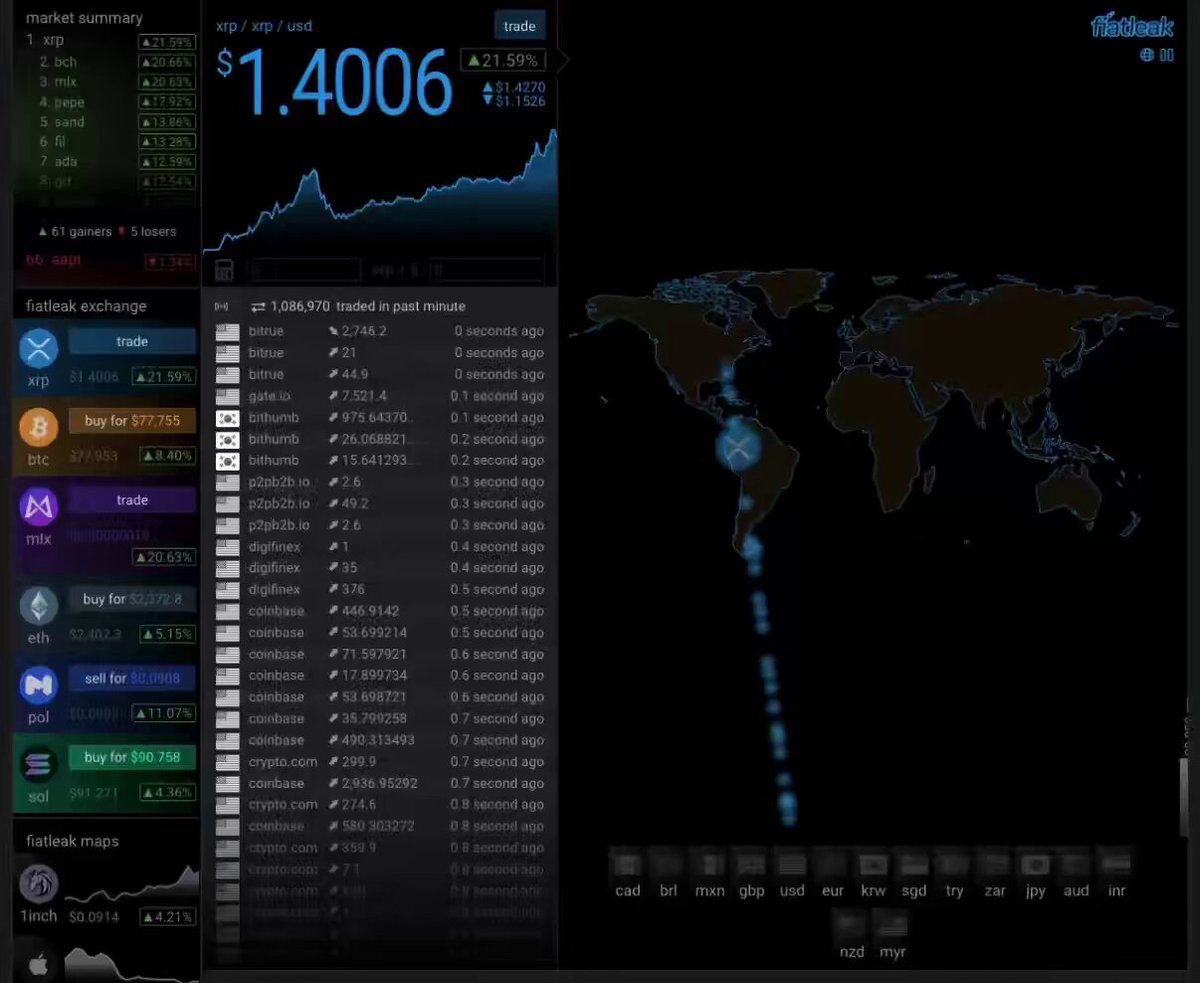This screenshot has height=983, width=1200.
Task: Click the Solana coin icon
Action: 39,765
